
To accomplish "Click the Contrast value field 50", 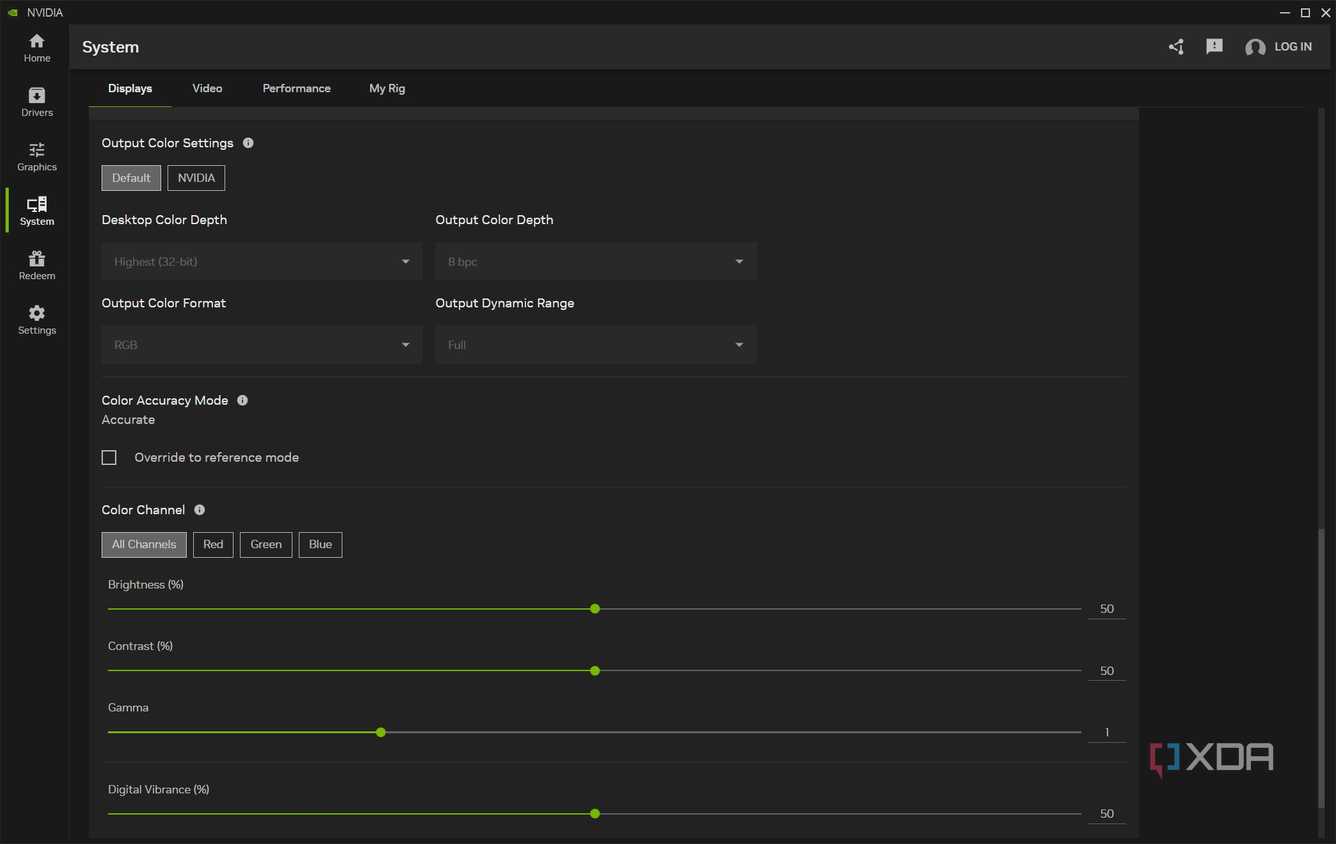I will coord(1107,671).
